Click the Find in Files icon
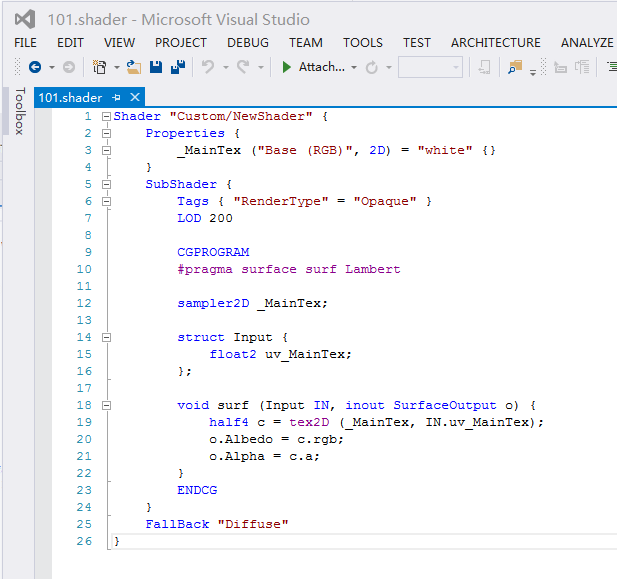617x579 pixels. click(x=515, y=67)
